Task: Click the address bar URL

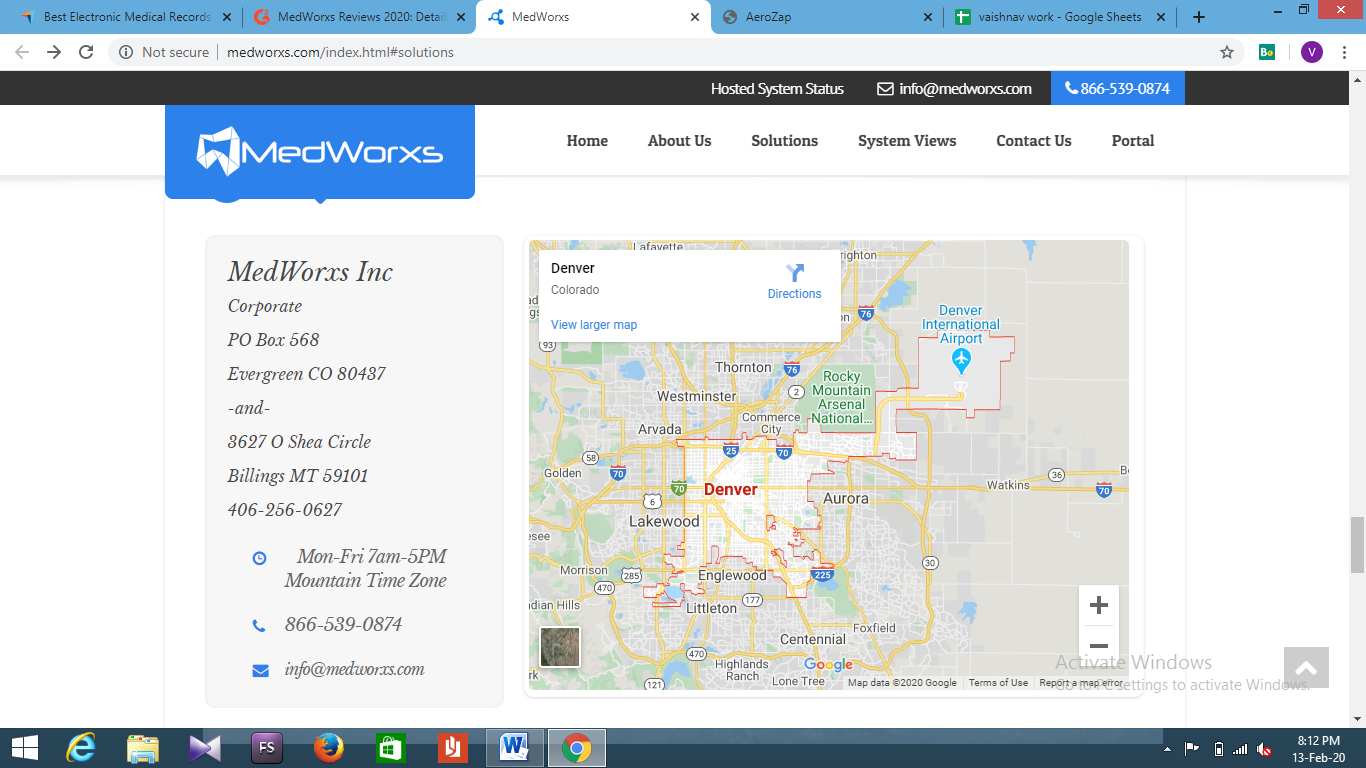Action: [x=340, y=52]
